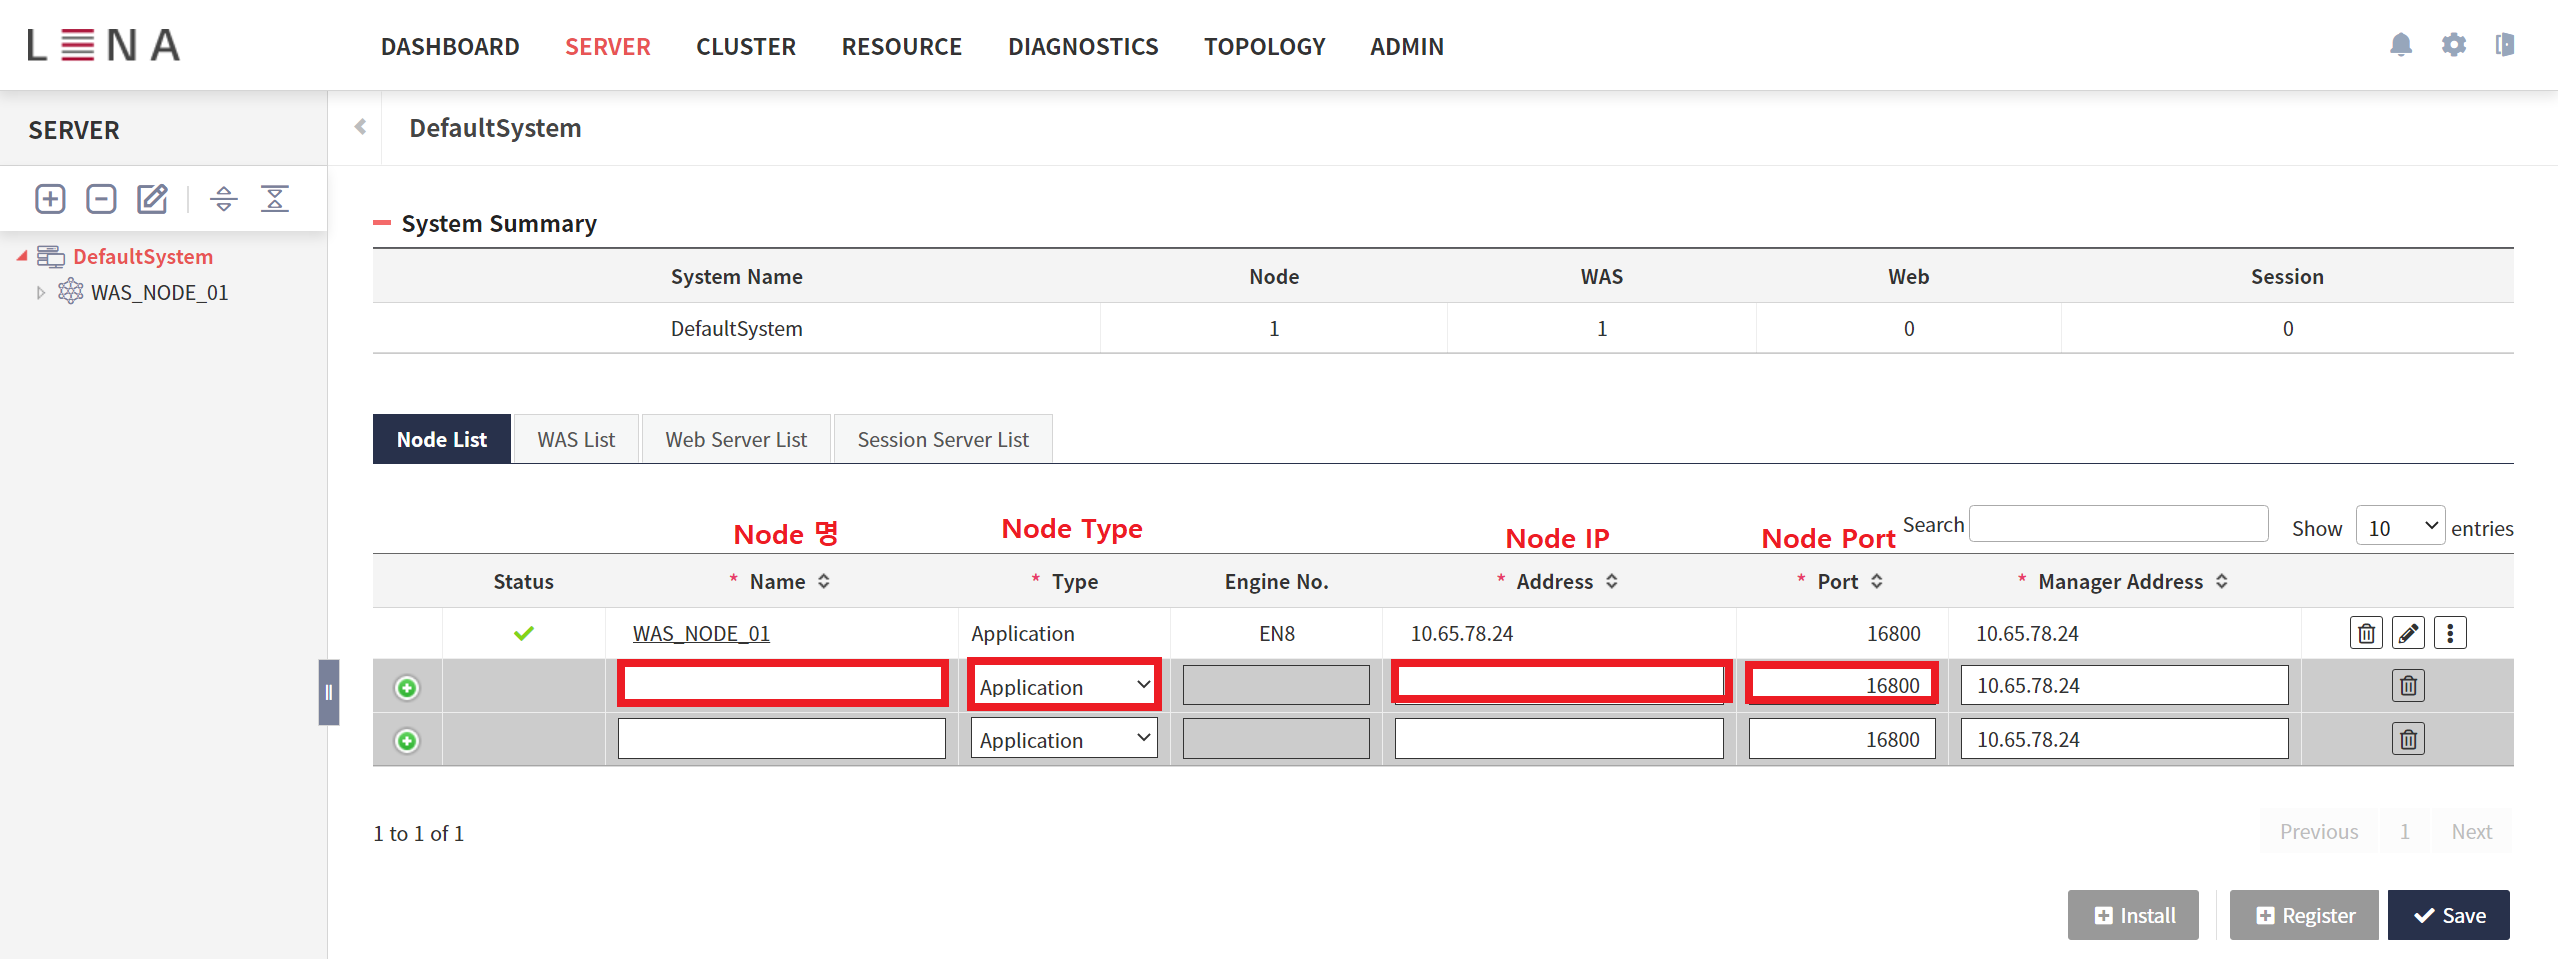
Task: Edit WAS_NODE_01 row with the pencil icon
Action: click(x=2407, y=632)
